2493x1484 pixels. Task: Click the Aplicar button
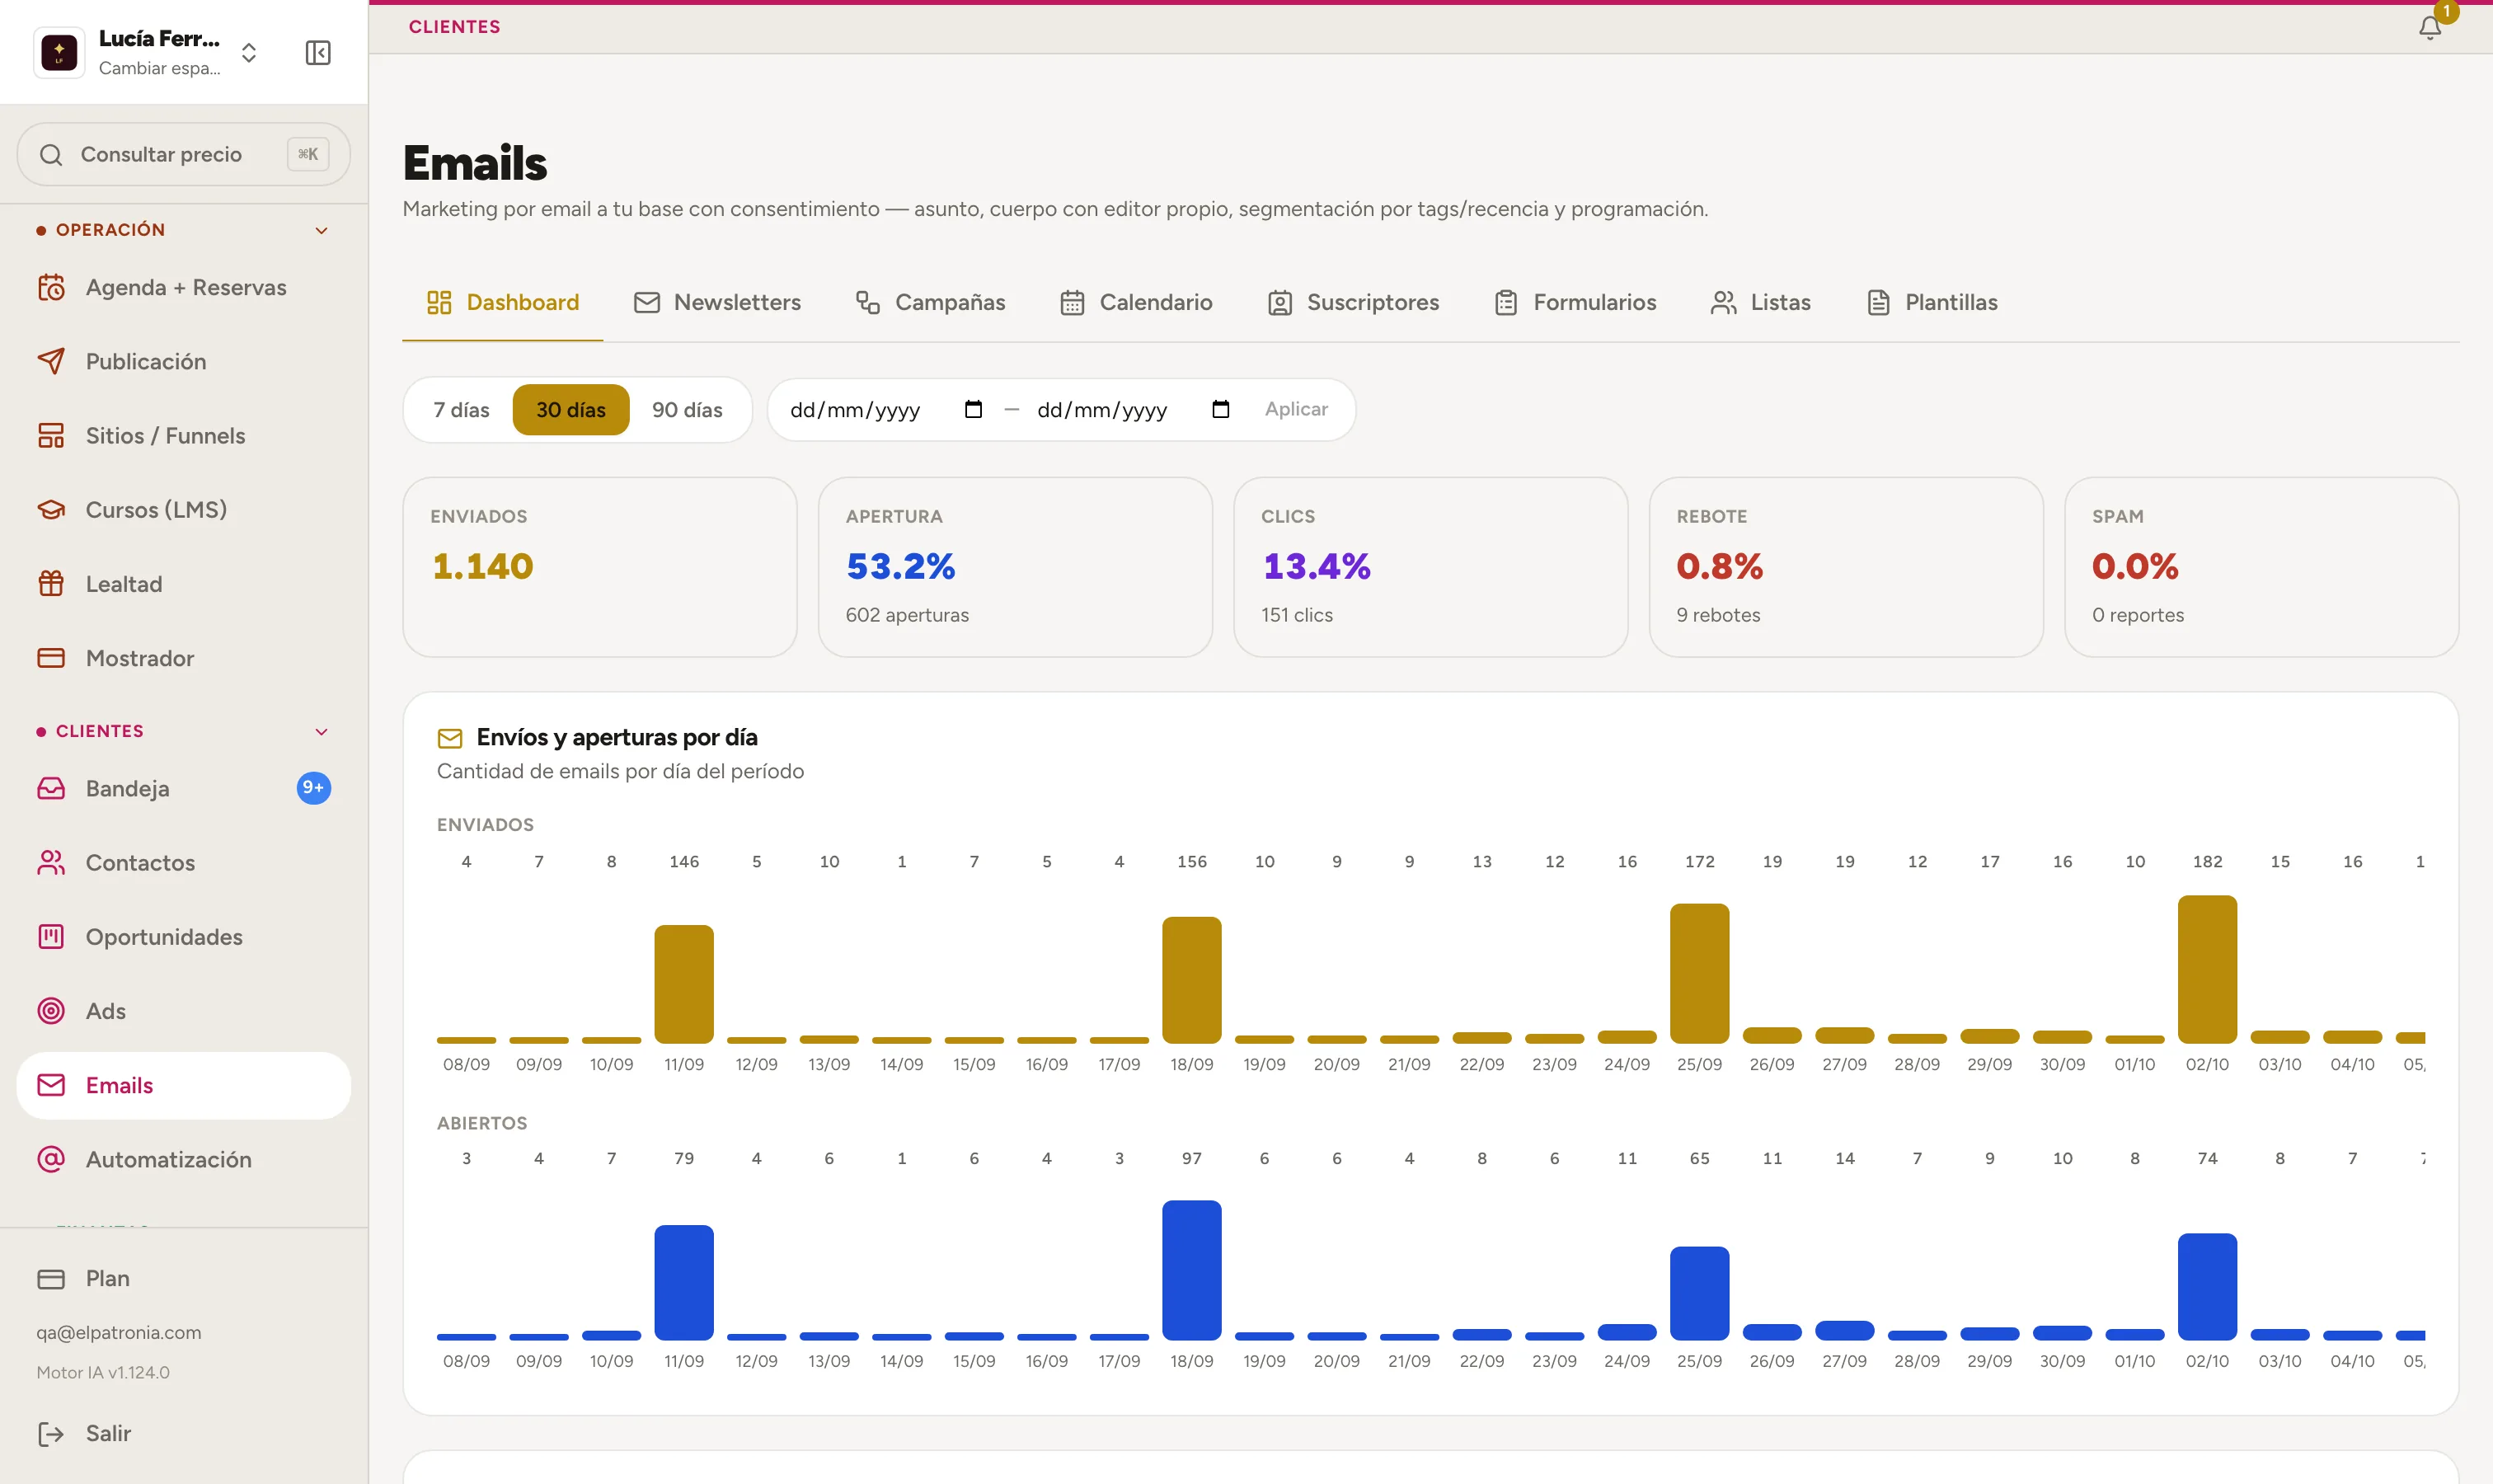[1296, 409]
